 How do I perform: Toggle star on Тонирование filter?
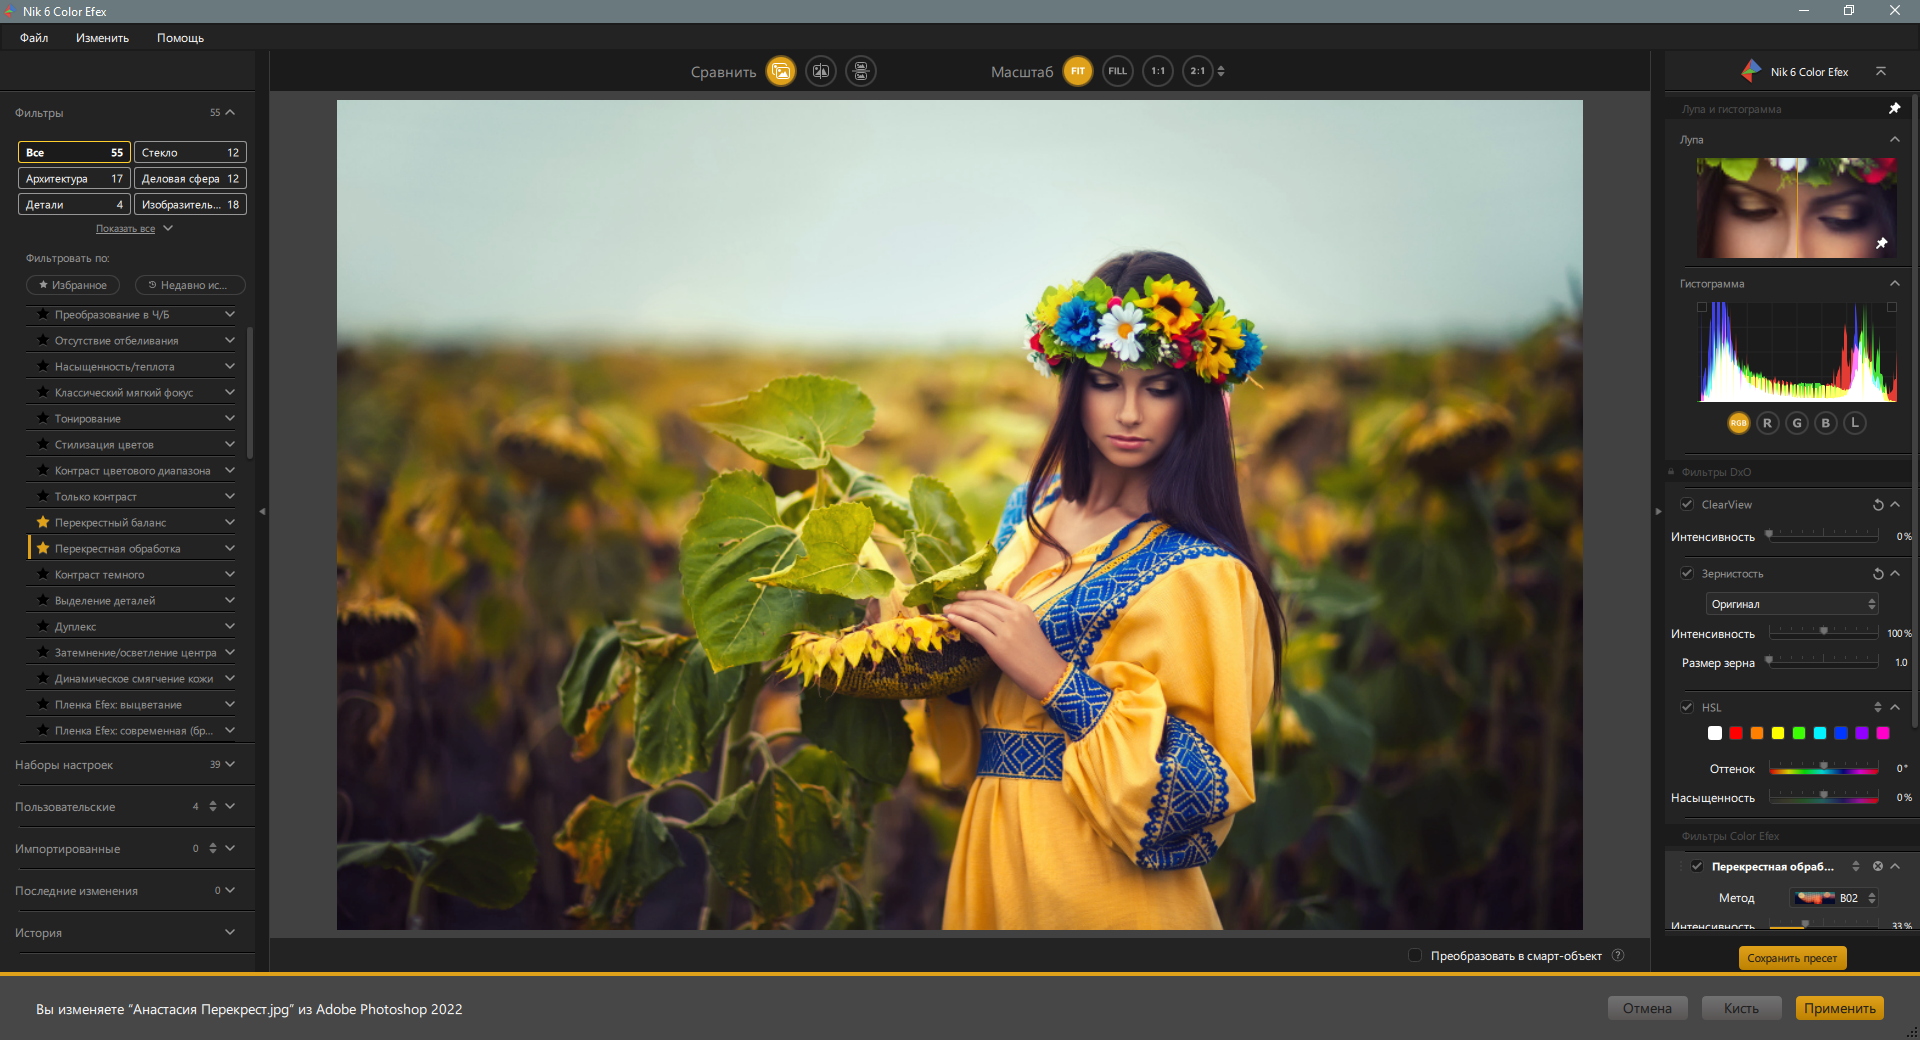pyautogui.click(x=43, y=418)
